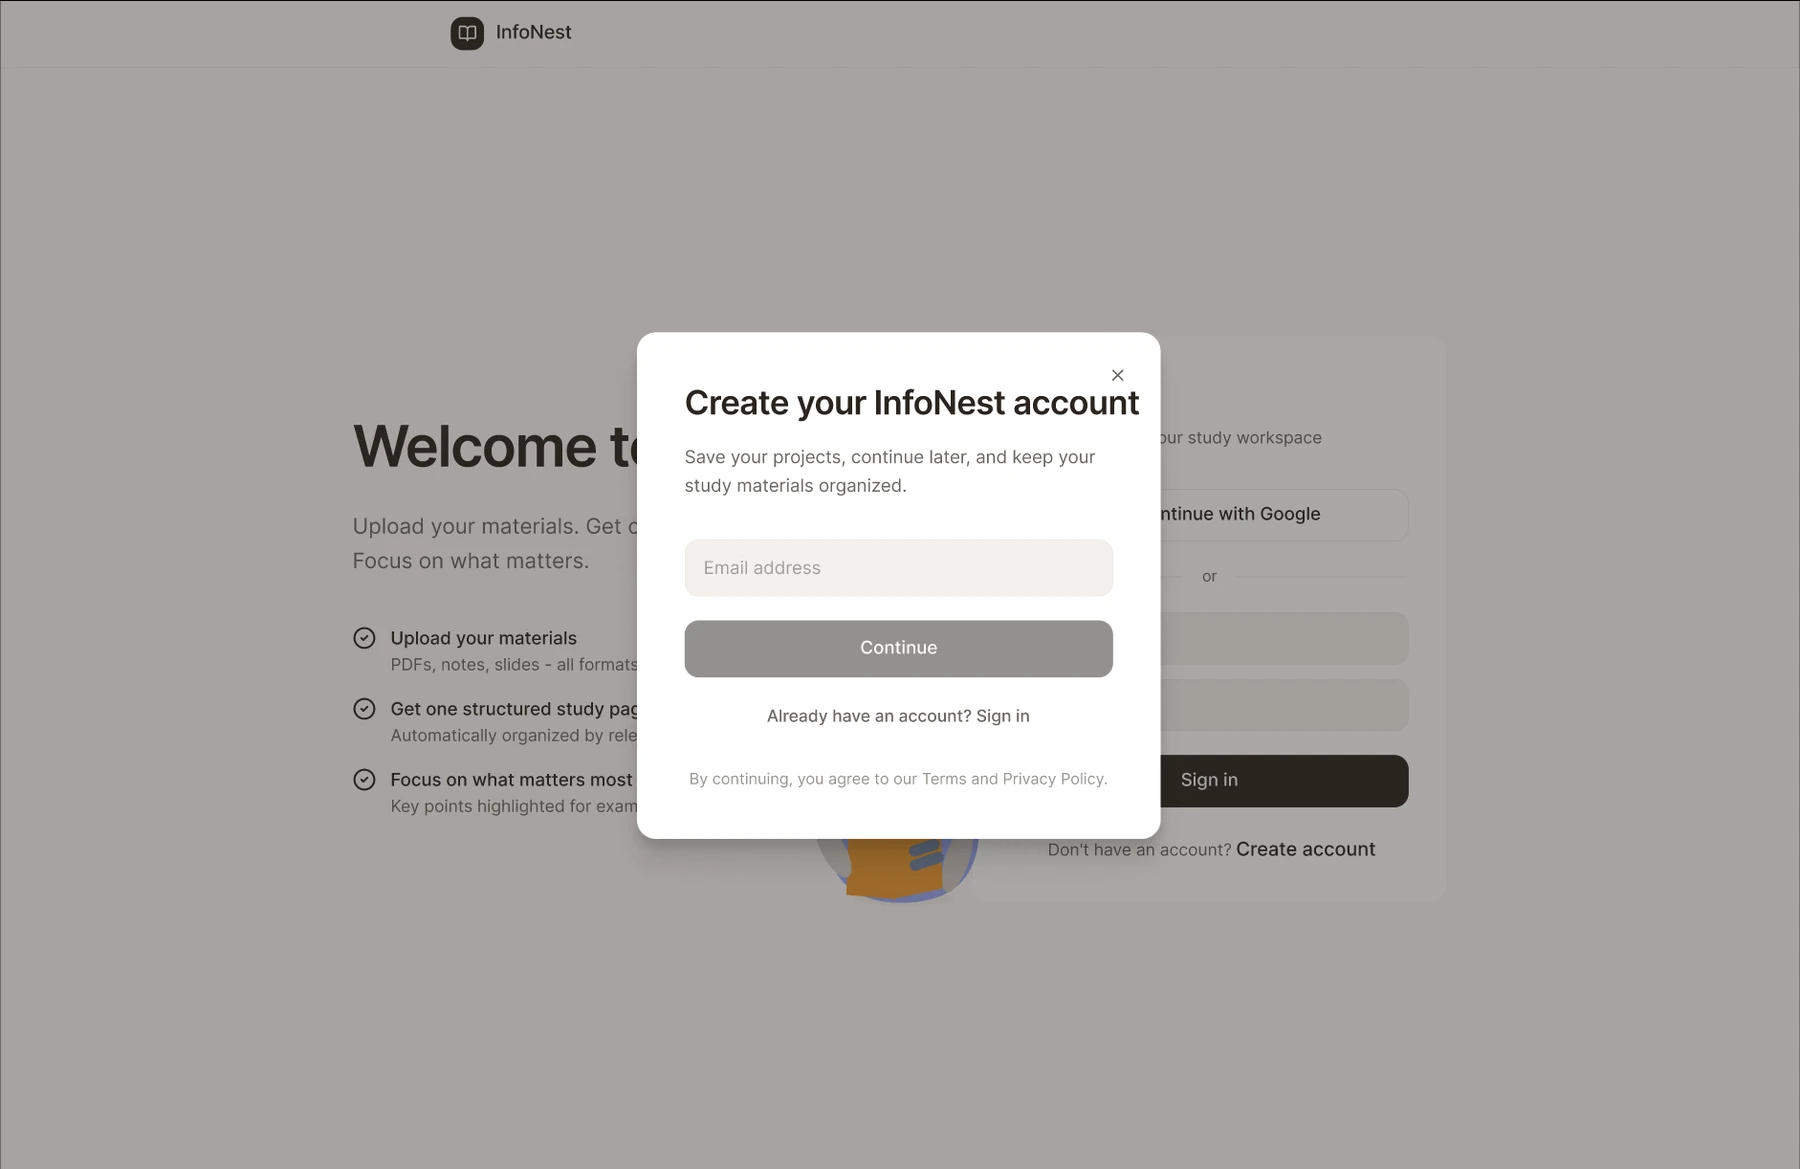Click the dark Sign in button

coord(1284,780)
